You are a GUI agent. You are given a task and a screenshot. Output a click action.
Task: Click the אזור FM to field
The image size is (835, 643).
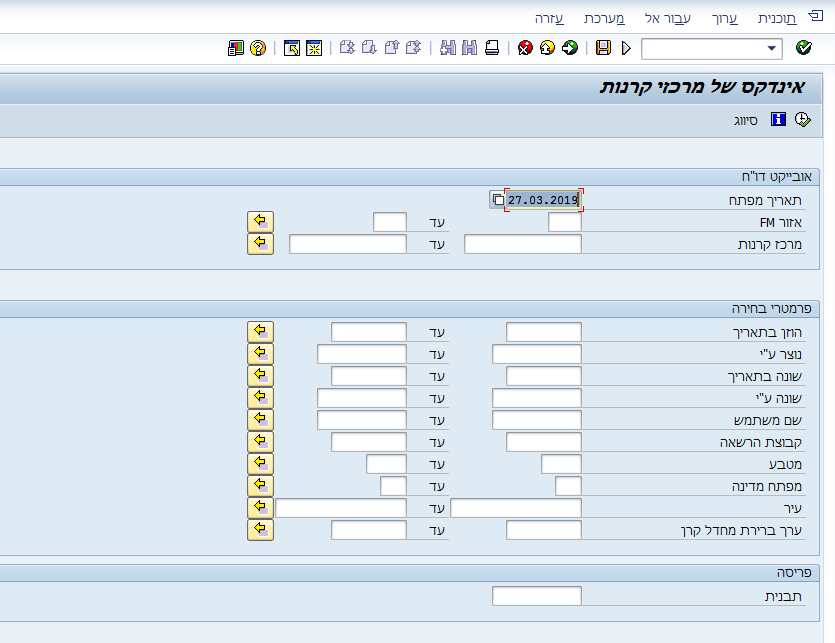click(x=390, y=222)
